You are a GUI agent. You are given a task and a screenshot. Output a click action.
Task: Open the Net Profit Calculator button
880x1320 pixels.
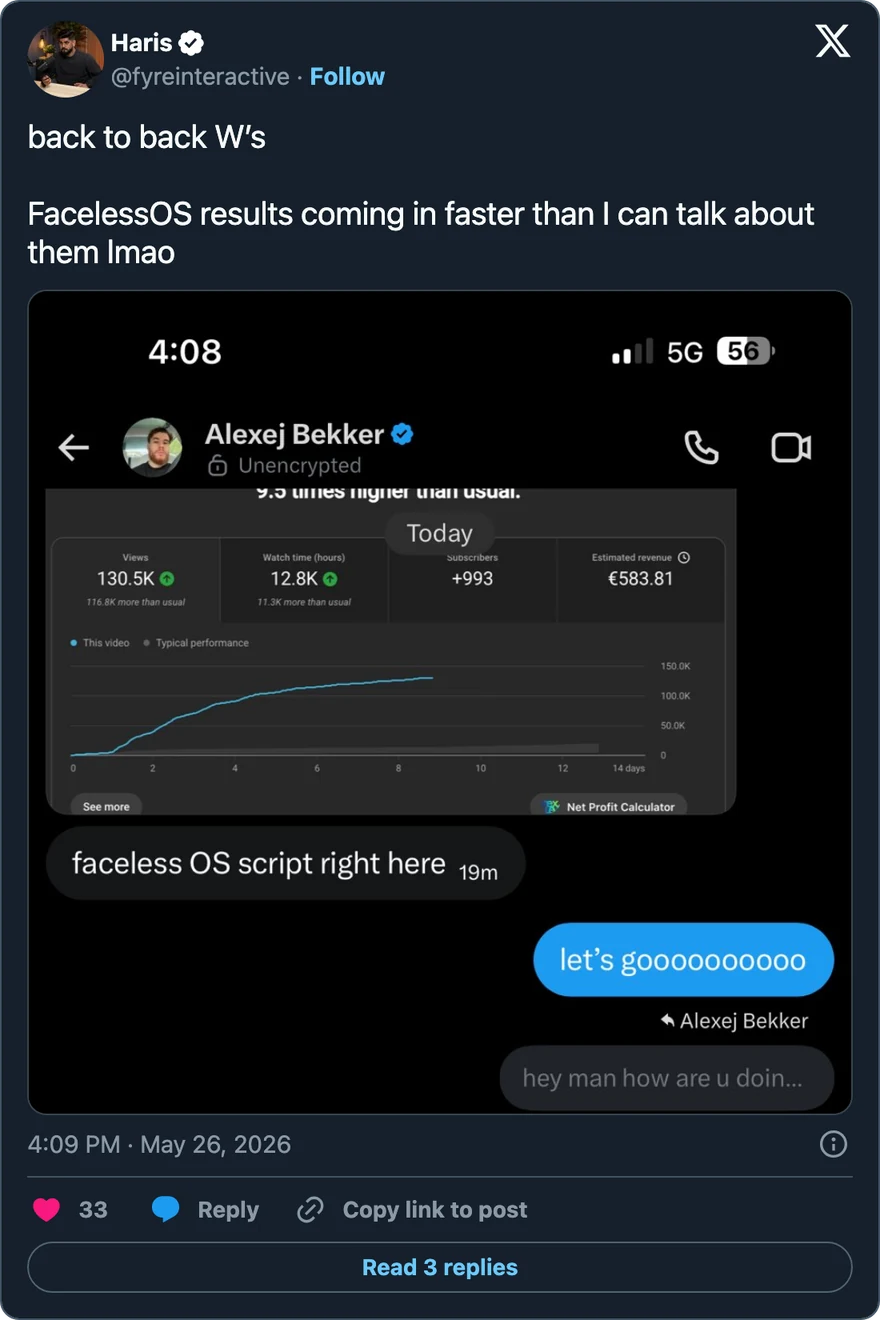click(609, 806)
